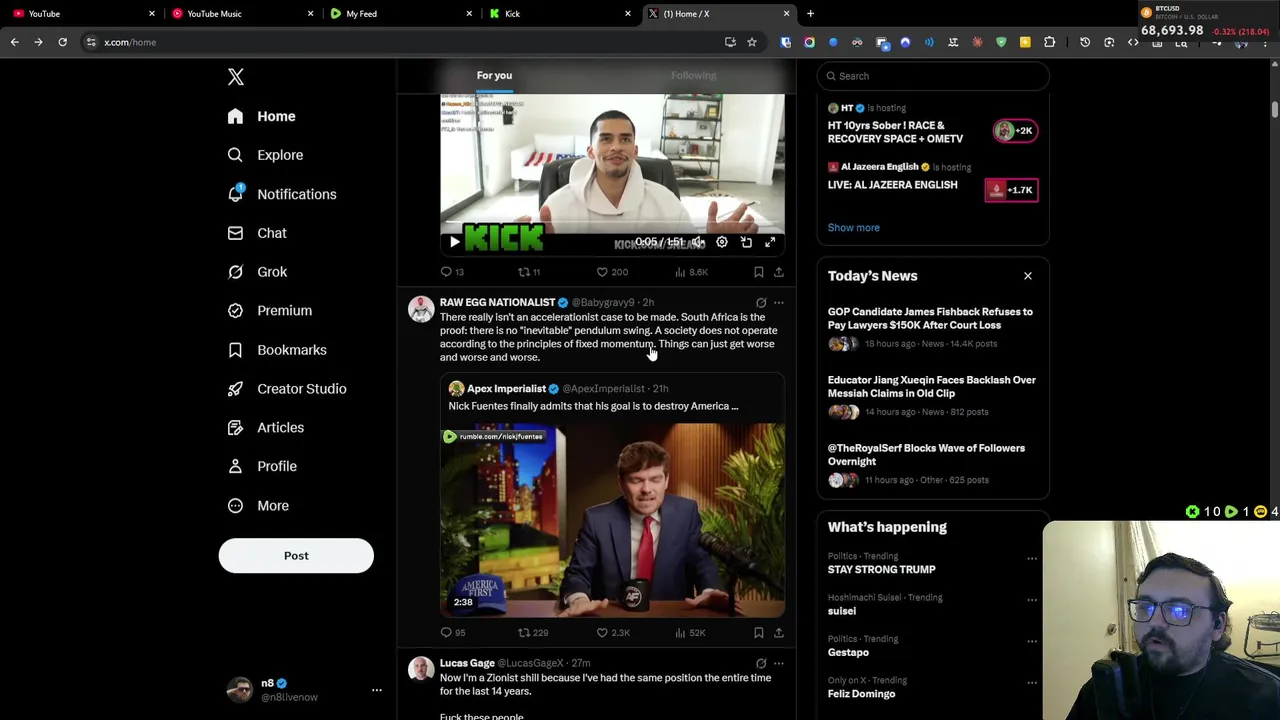Like RAW EGG post (2.3K)
The height and width of the screenshot is (720, 1280).
click(613, 633)
